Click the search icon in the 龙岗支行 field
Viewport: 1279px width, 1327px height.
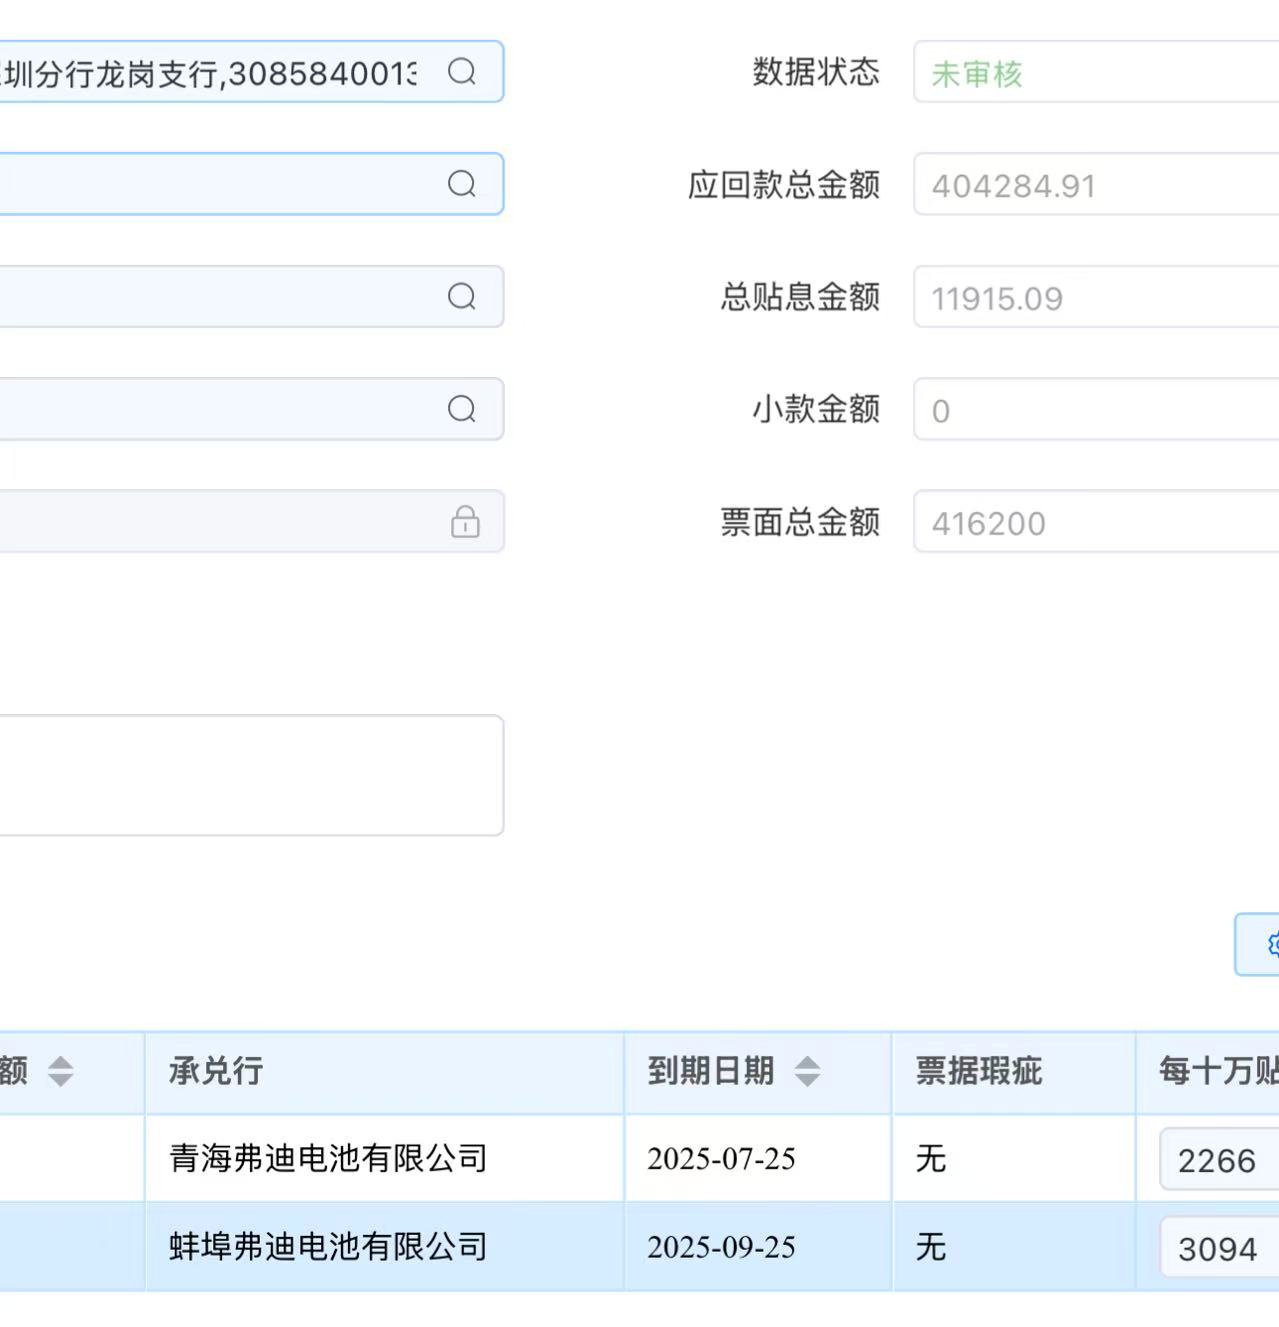[x=461, y=72]
